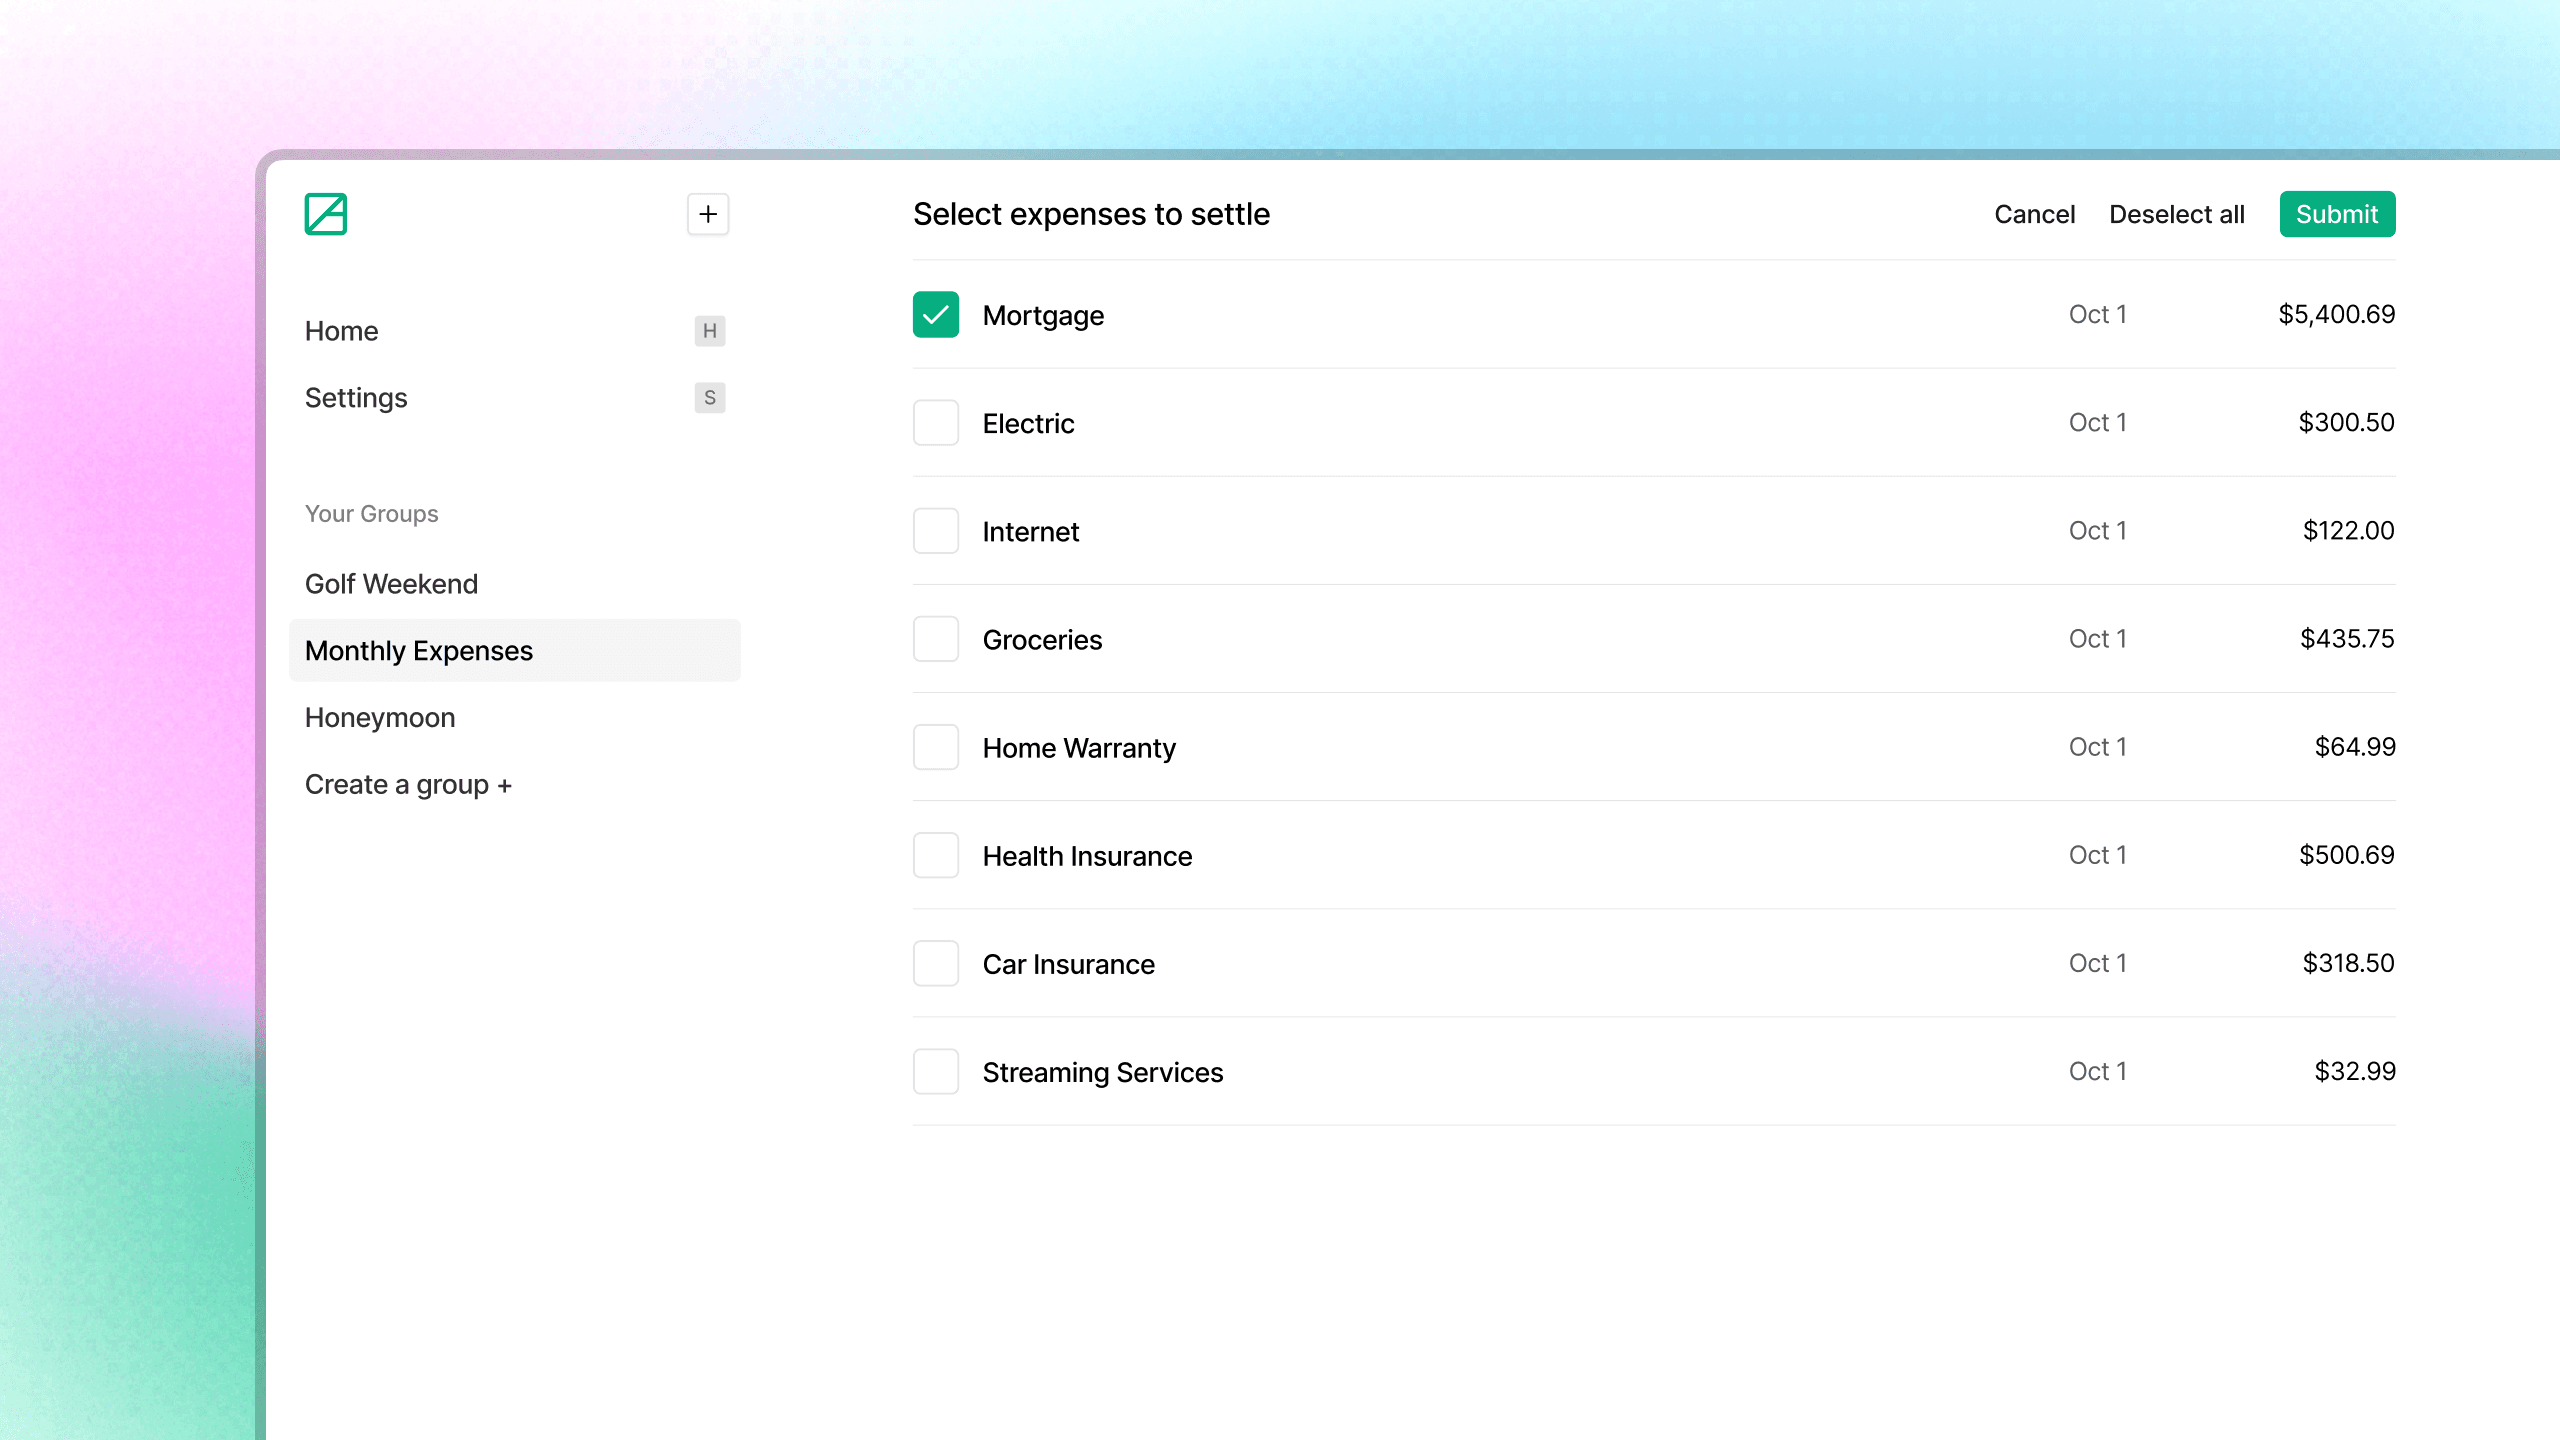
Task: Check the Electric expense checkbox
Action: coord(936,423)
